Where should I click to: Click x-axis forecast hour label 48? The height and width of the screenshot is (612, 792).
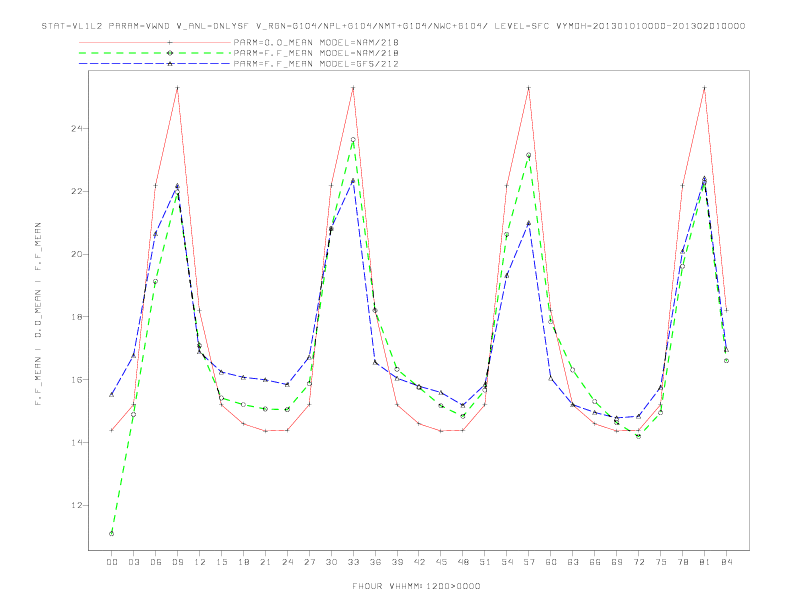[463, 562]
